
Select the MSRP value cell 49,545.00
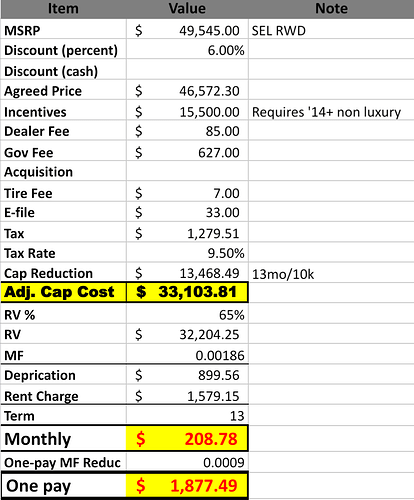pos(187,30)
